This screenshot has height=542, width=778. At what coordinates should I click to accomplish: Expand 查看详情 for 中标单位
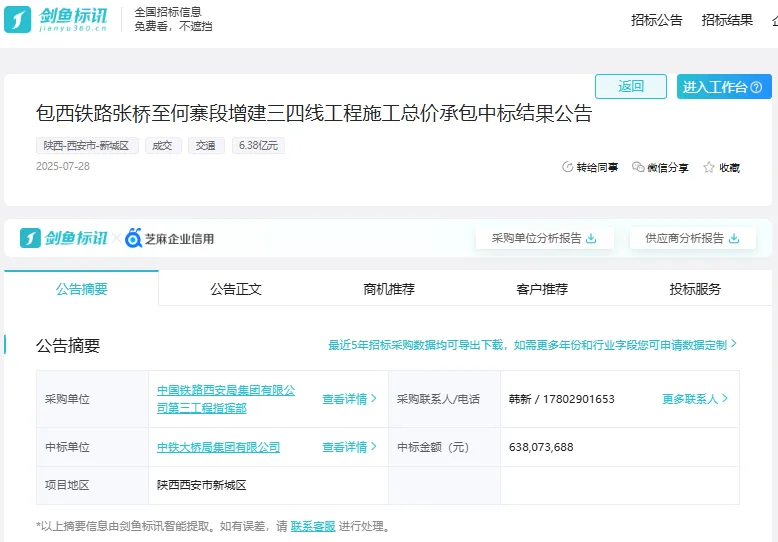click(349, 447)
